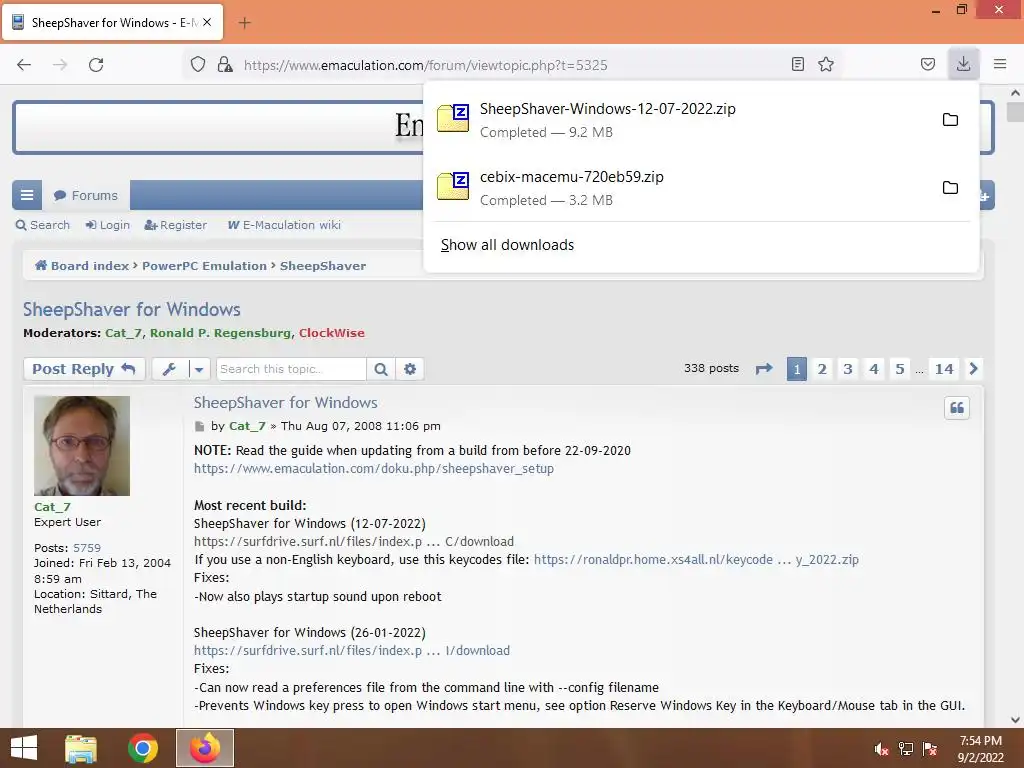Viewport: 1024px width, 768px height.
Task: Toggle reader view icon in address bar
Action: click(x=797, y=64)
